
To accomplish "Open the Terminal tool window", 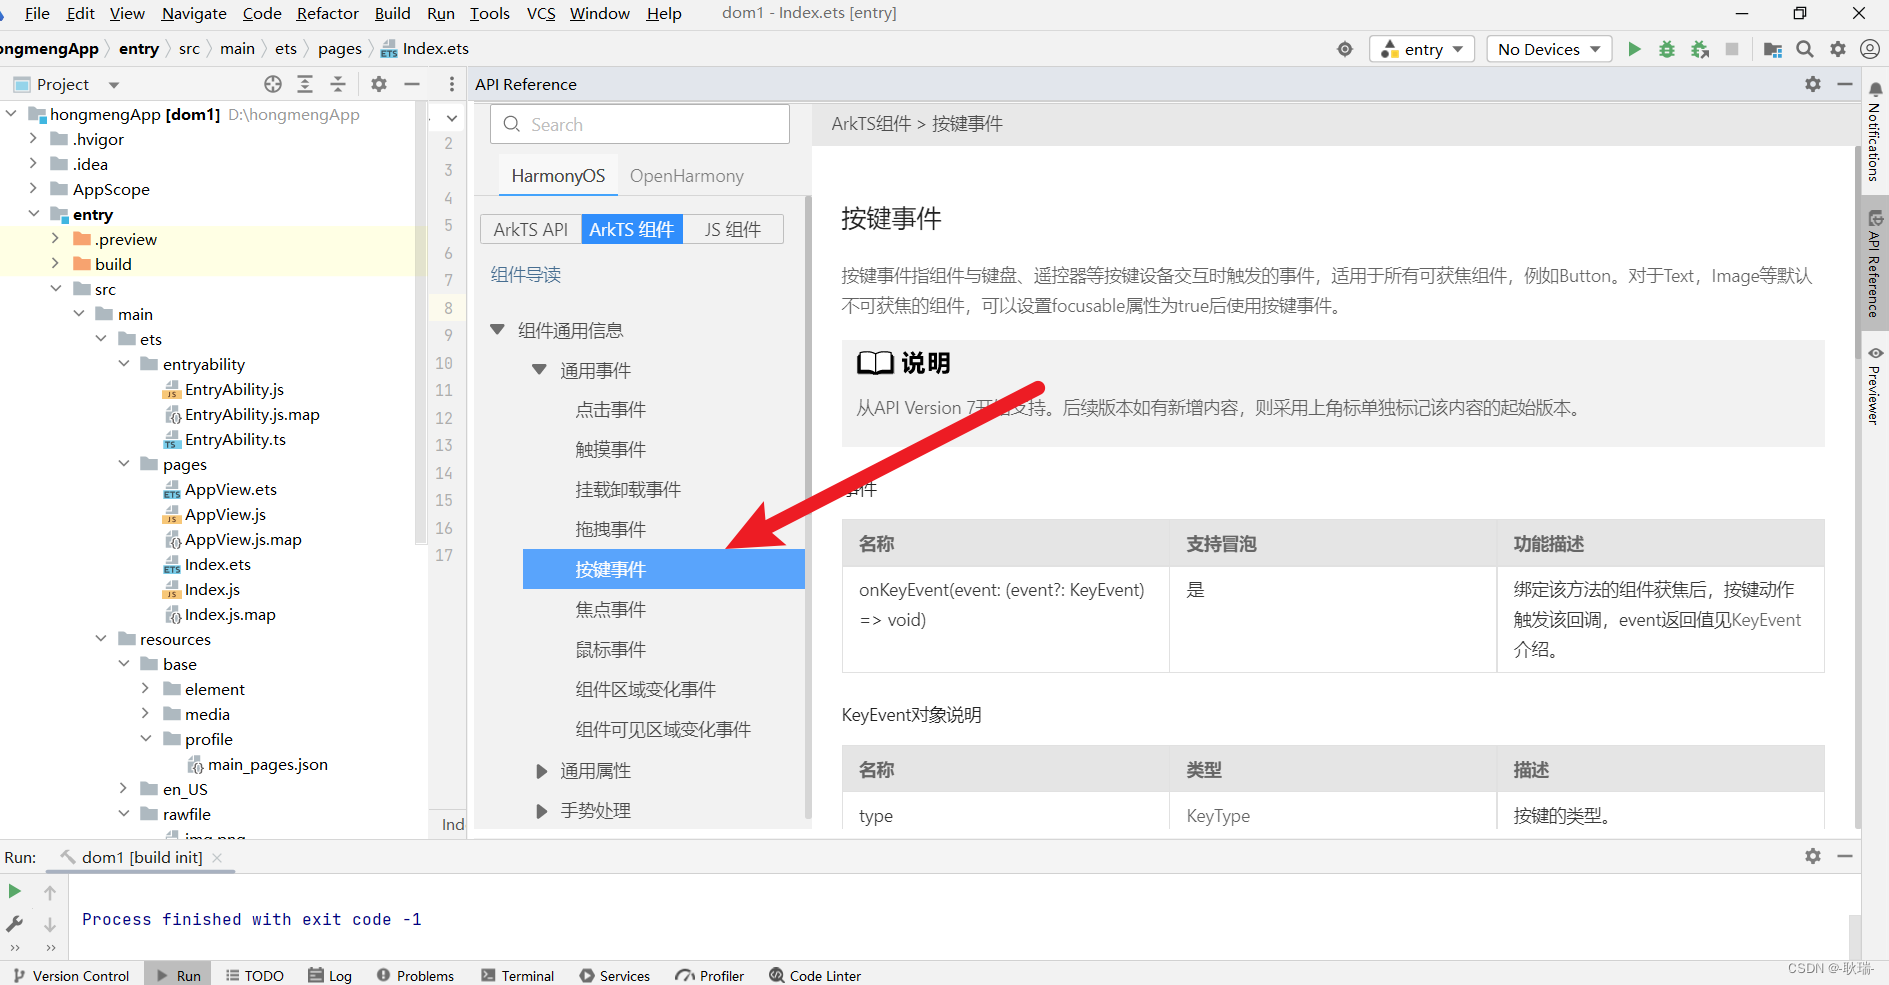I will [x=517, y=975].
